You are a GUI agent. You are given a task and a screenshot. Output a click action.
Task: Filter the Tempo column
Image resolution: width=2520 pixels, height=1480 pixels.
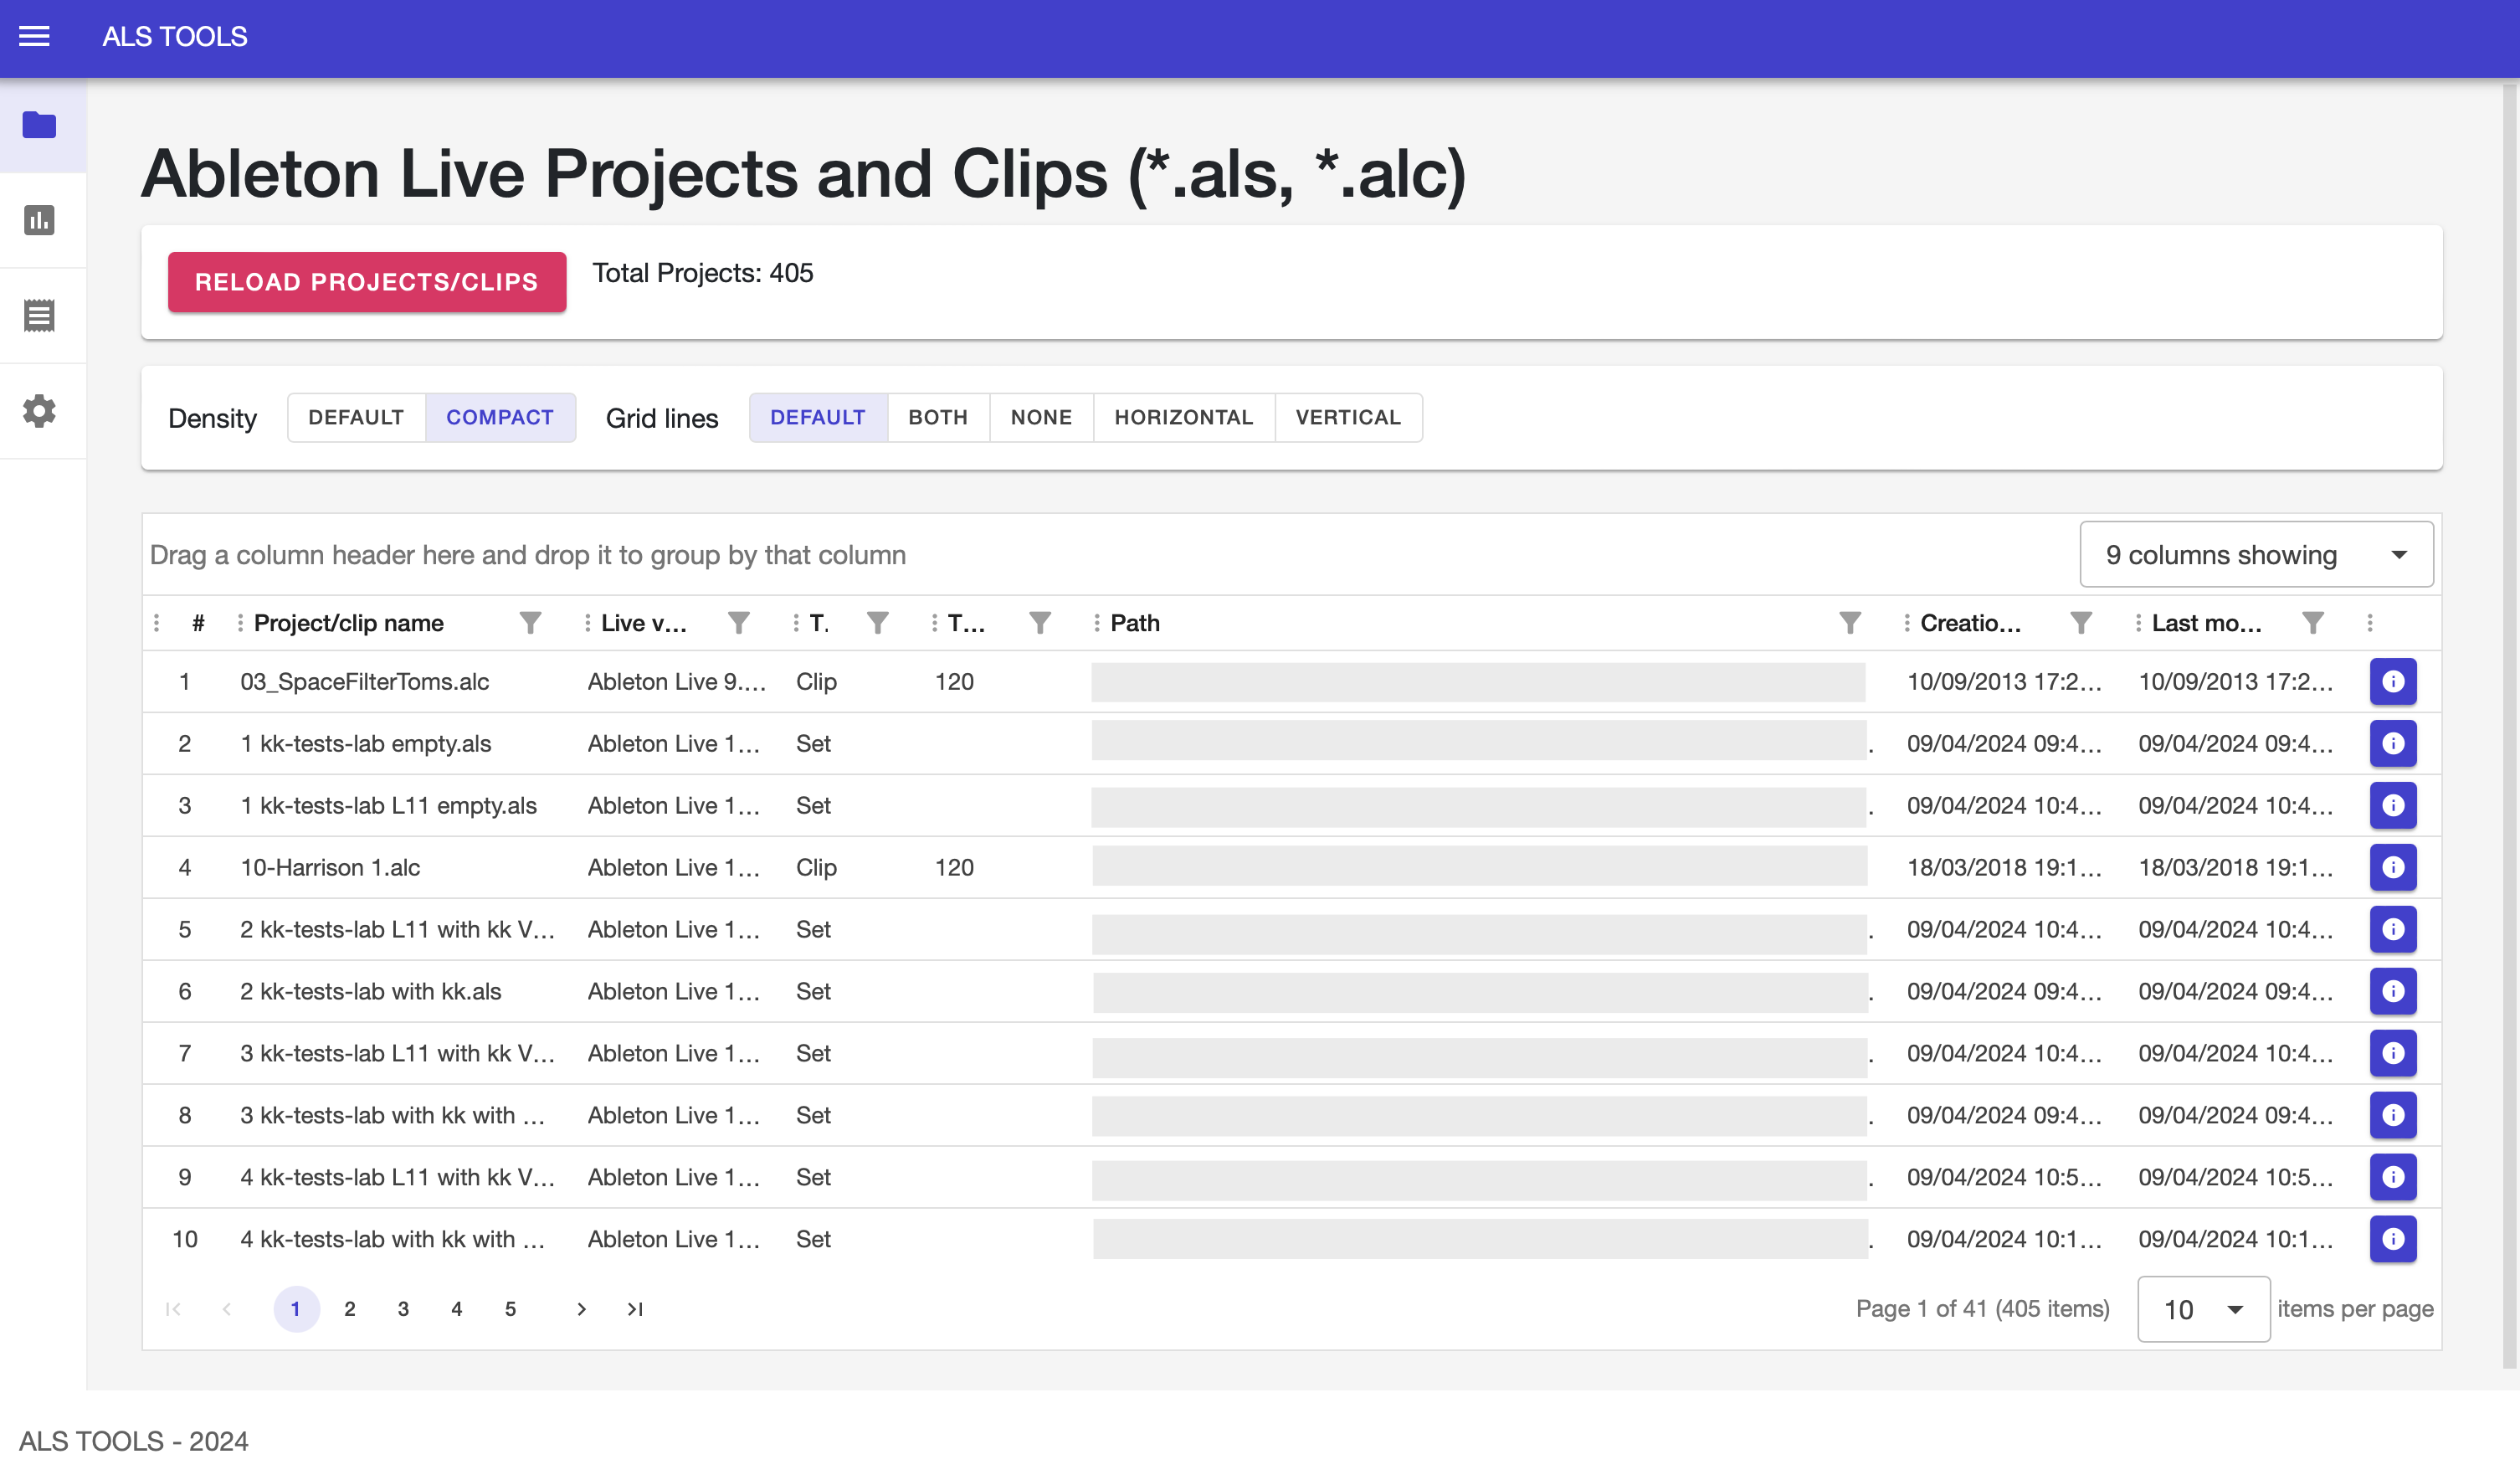coord(1040,623)
